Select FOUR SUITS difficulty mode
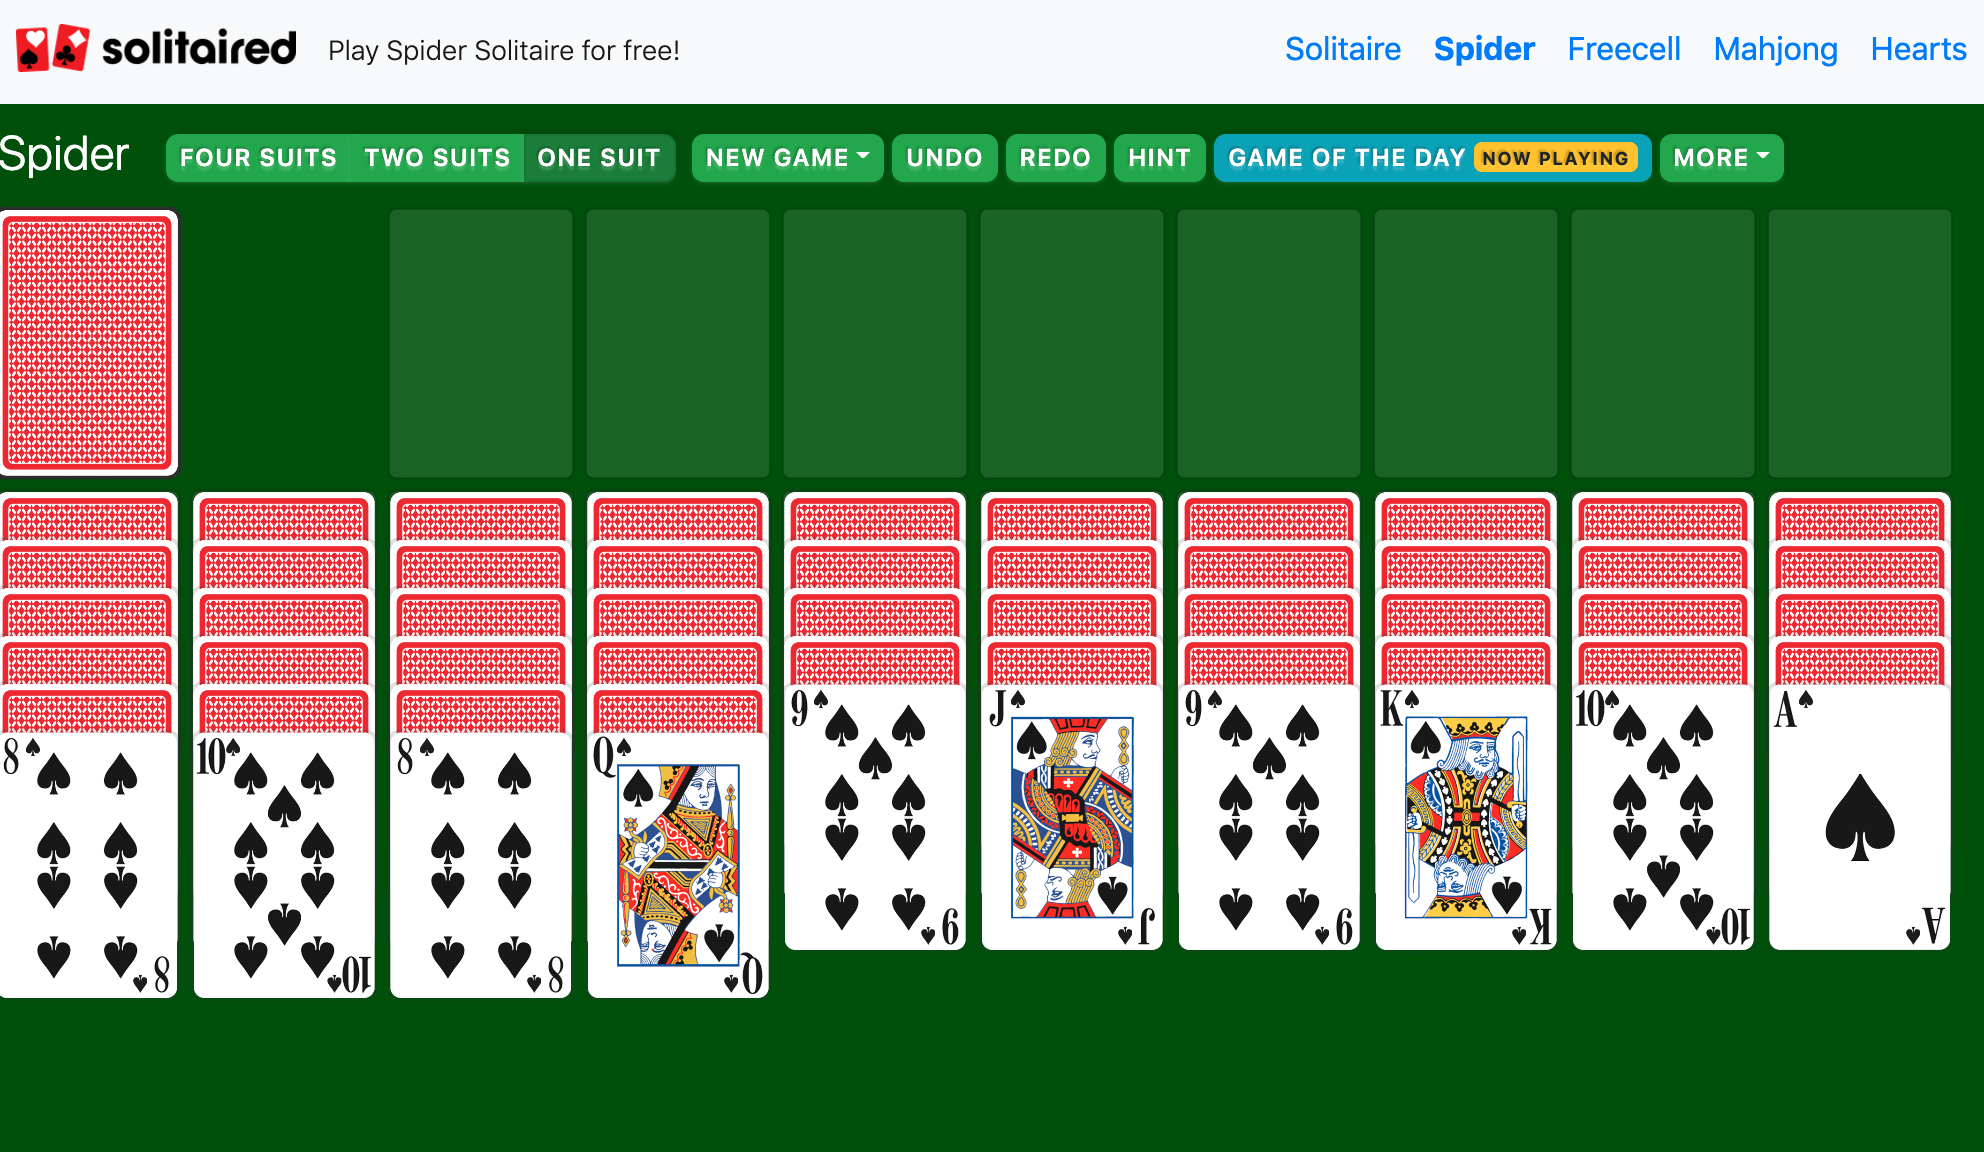 coord(258,158)
